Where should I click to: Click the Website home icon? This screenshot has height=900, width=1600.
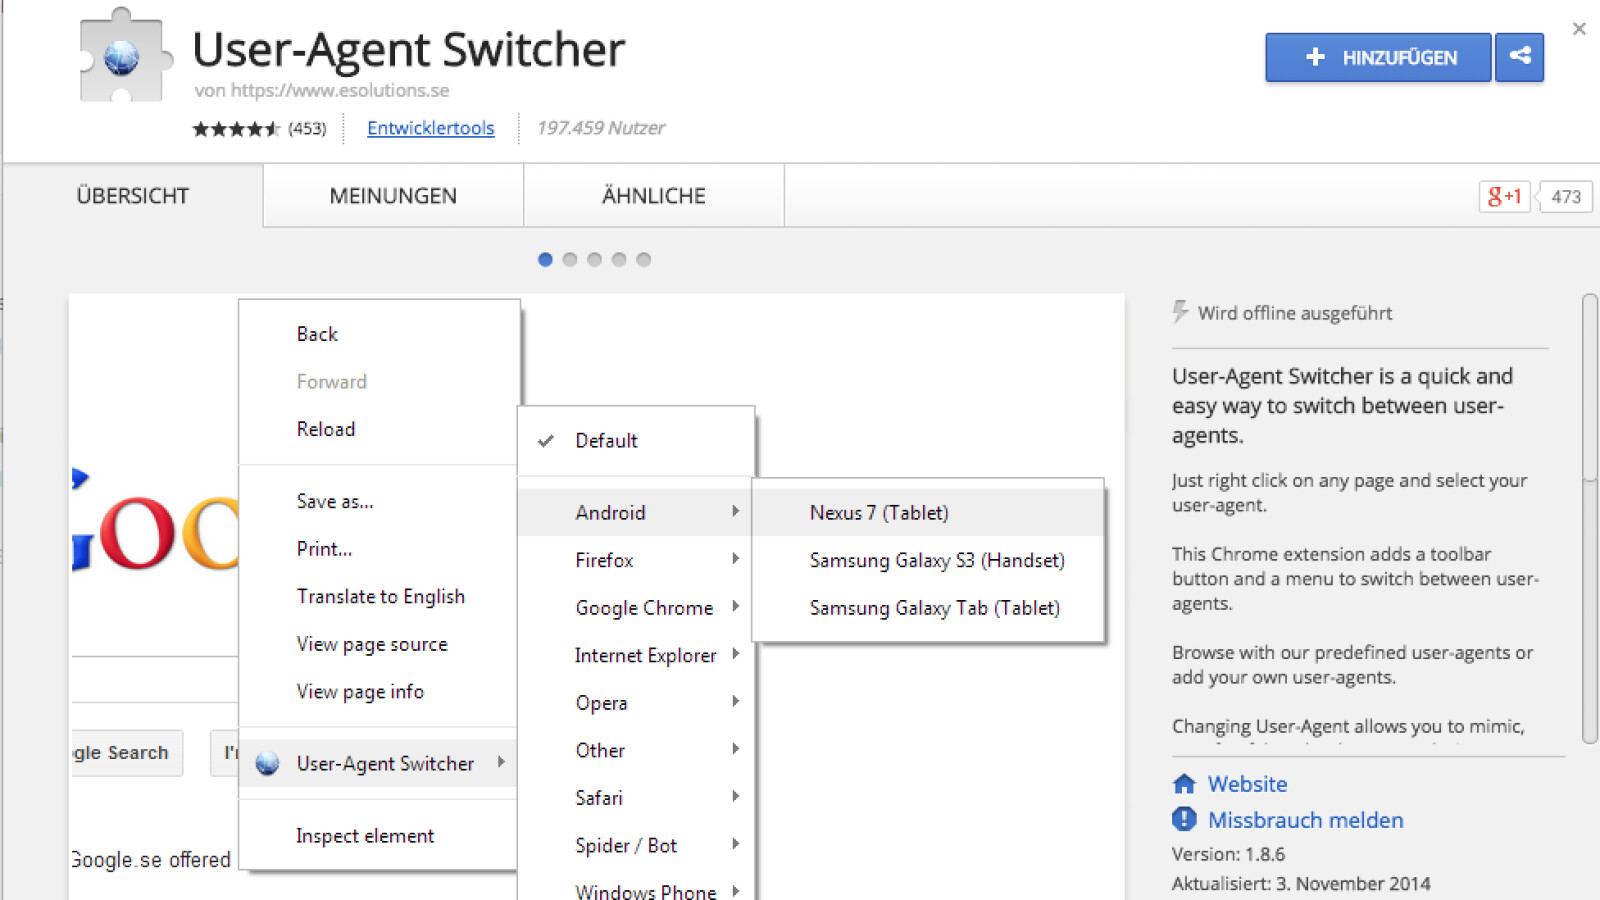coord(1184,784)
